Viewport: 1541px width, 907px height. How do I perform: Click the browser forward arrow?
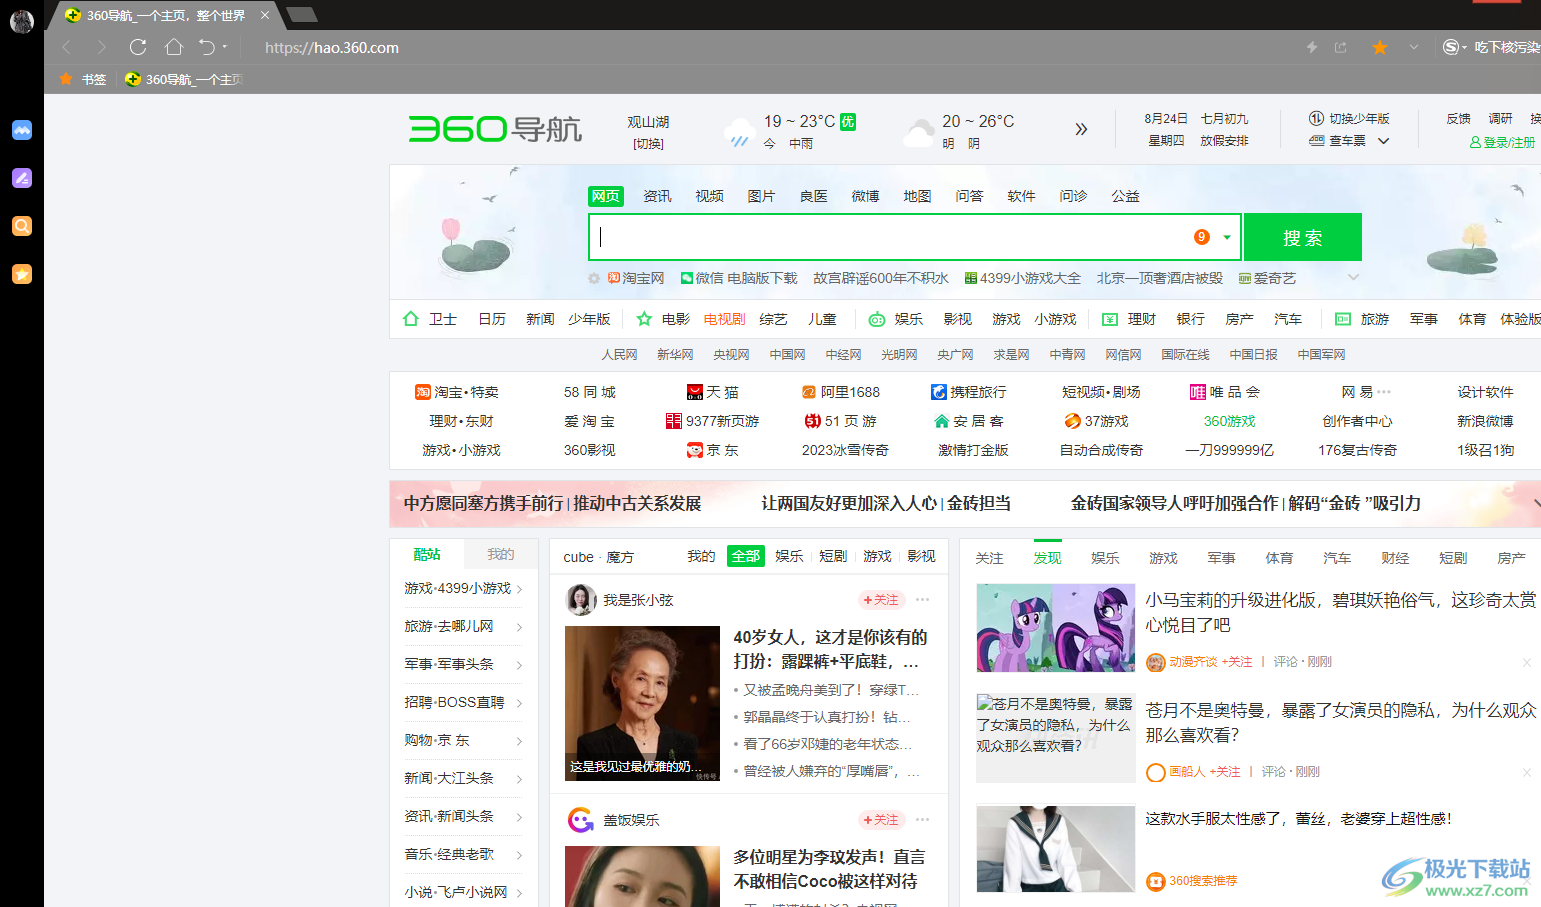point(101,47)
